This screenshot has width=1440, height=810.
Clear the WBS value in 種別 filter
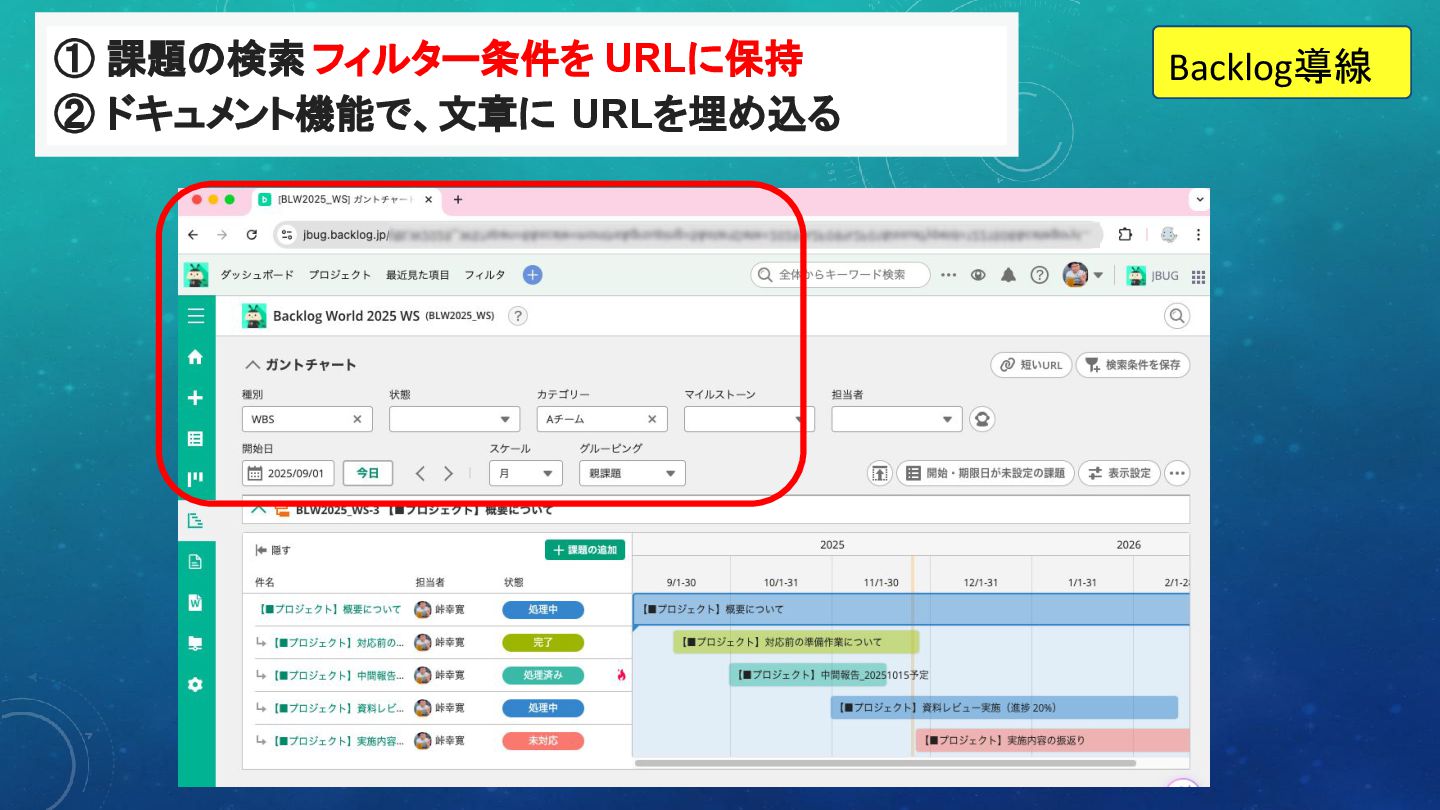pyautogui.click(x=357, y=419)
